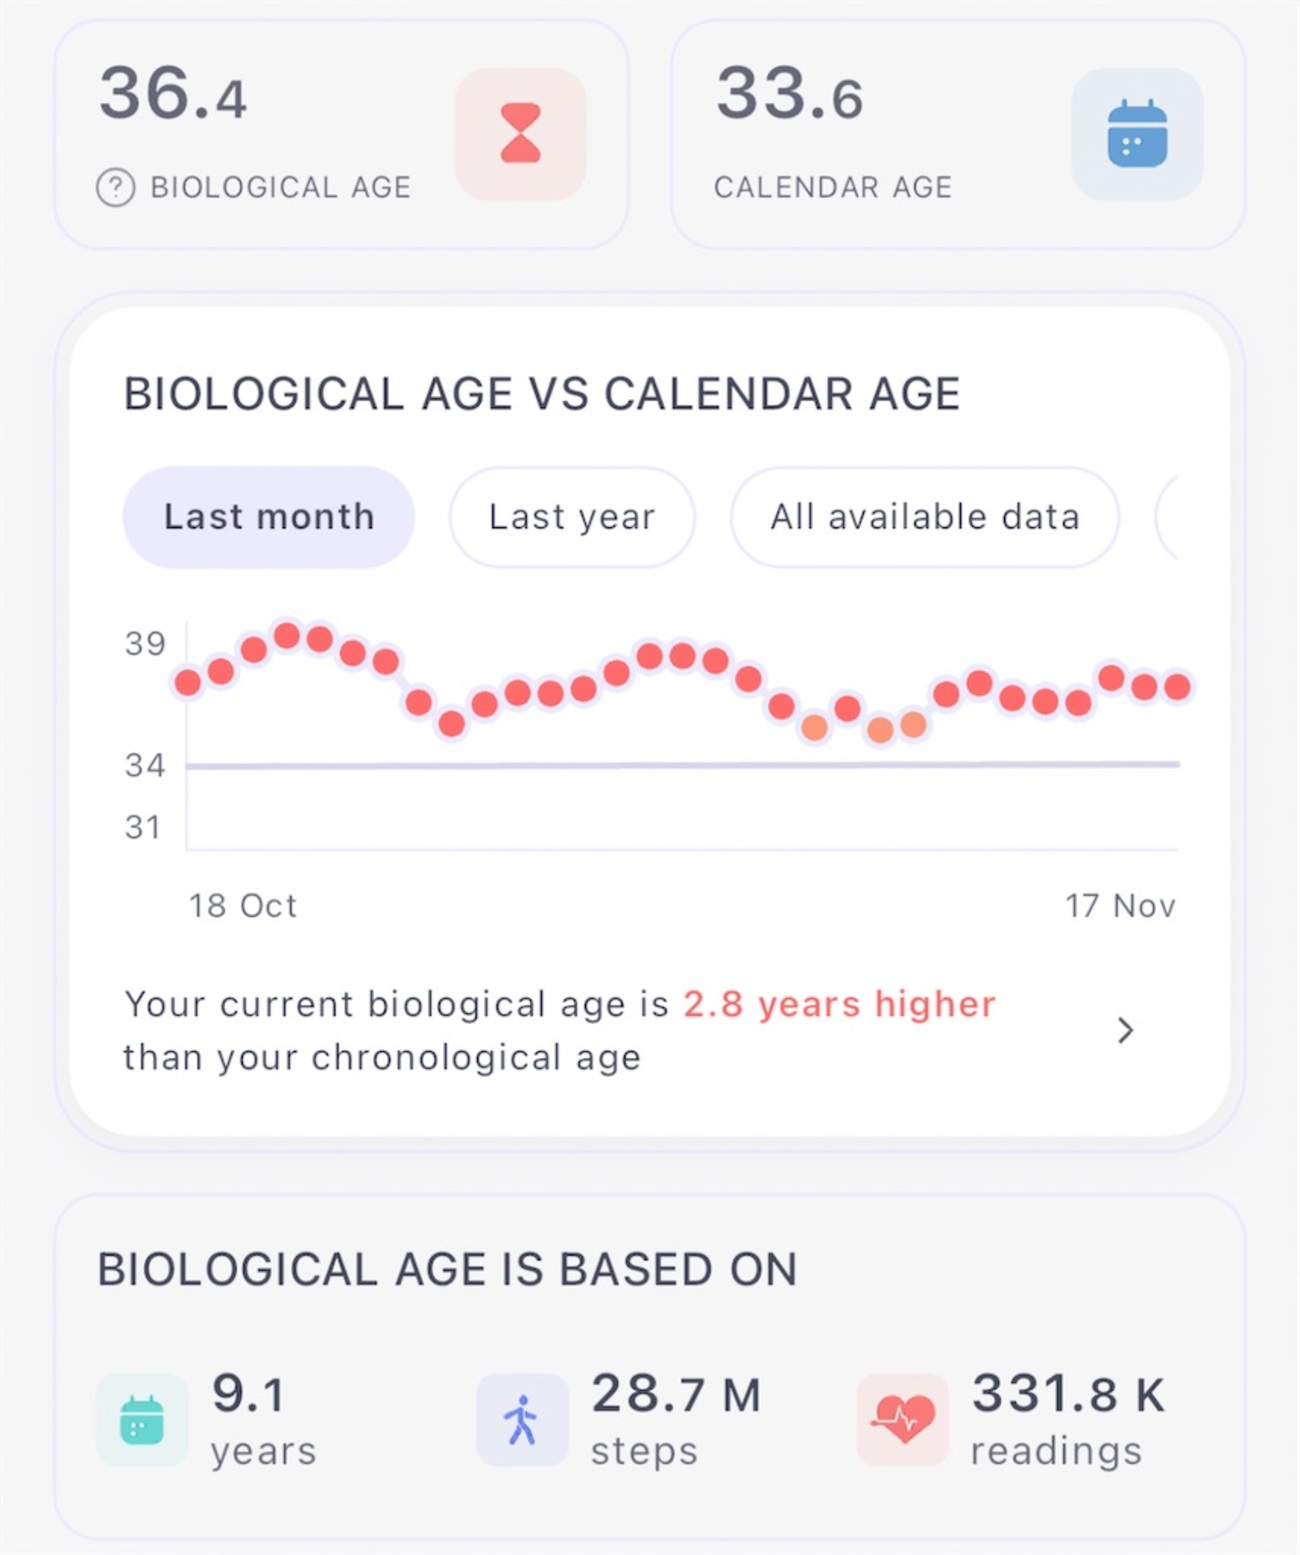Switch to the Last year range
This screenshot has height=1555, width=1300.
pyautogui.click(x=572, y=517)
